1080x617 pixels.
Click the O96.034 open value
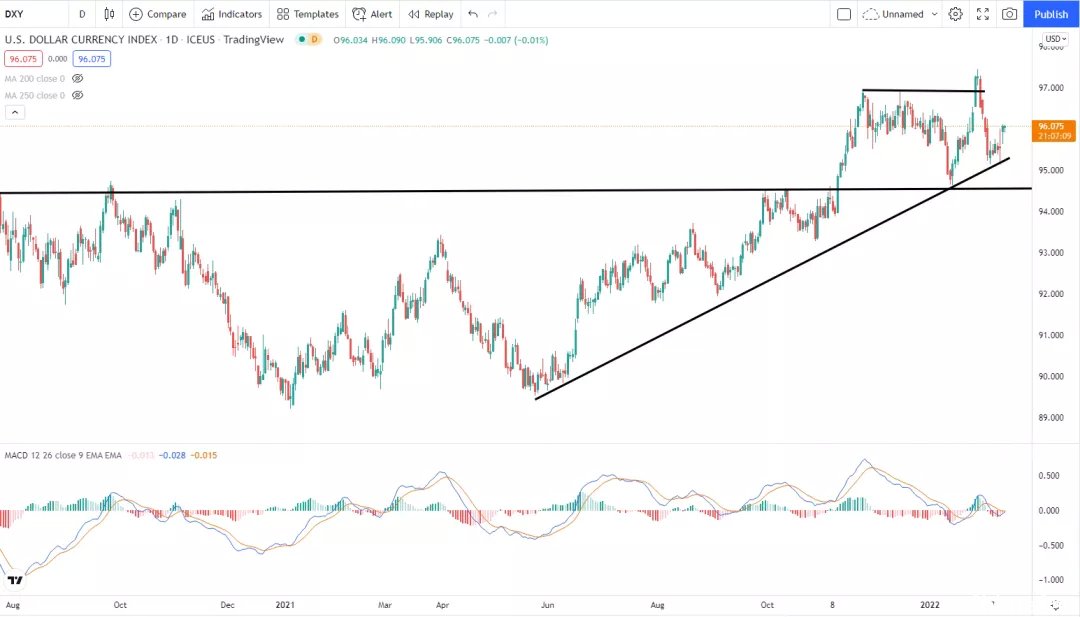point(351,40)
